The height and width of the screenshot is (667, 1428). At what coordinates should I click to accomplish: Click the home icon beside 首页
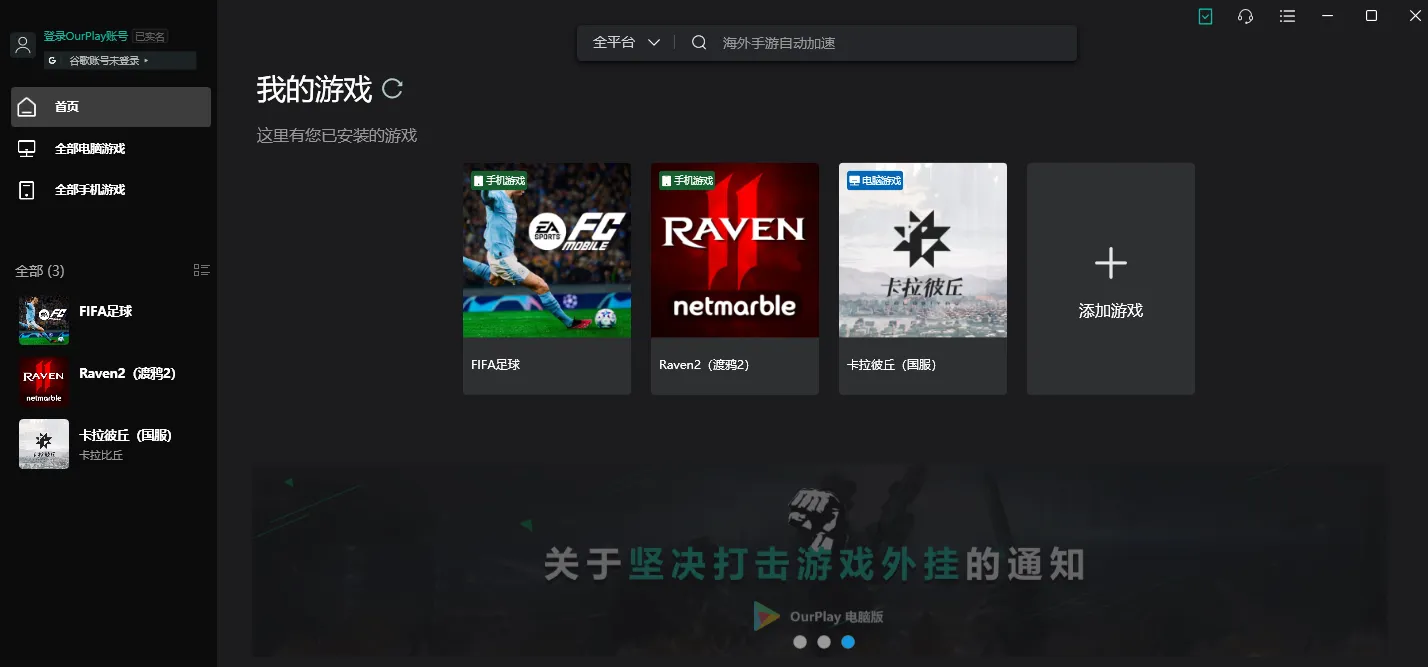(27, 107)
